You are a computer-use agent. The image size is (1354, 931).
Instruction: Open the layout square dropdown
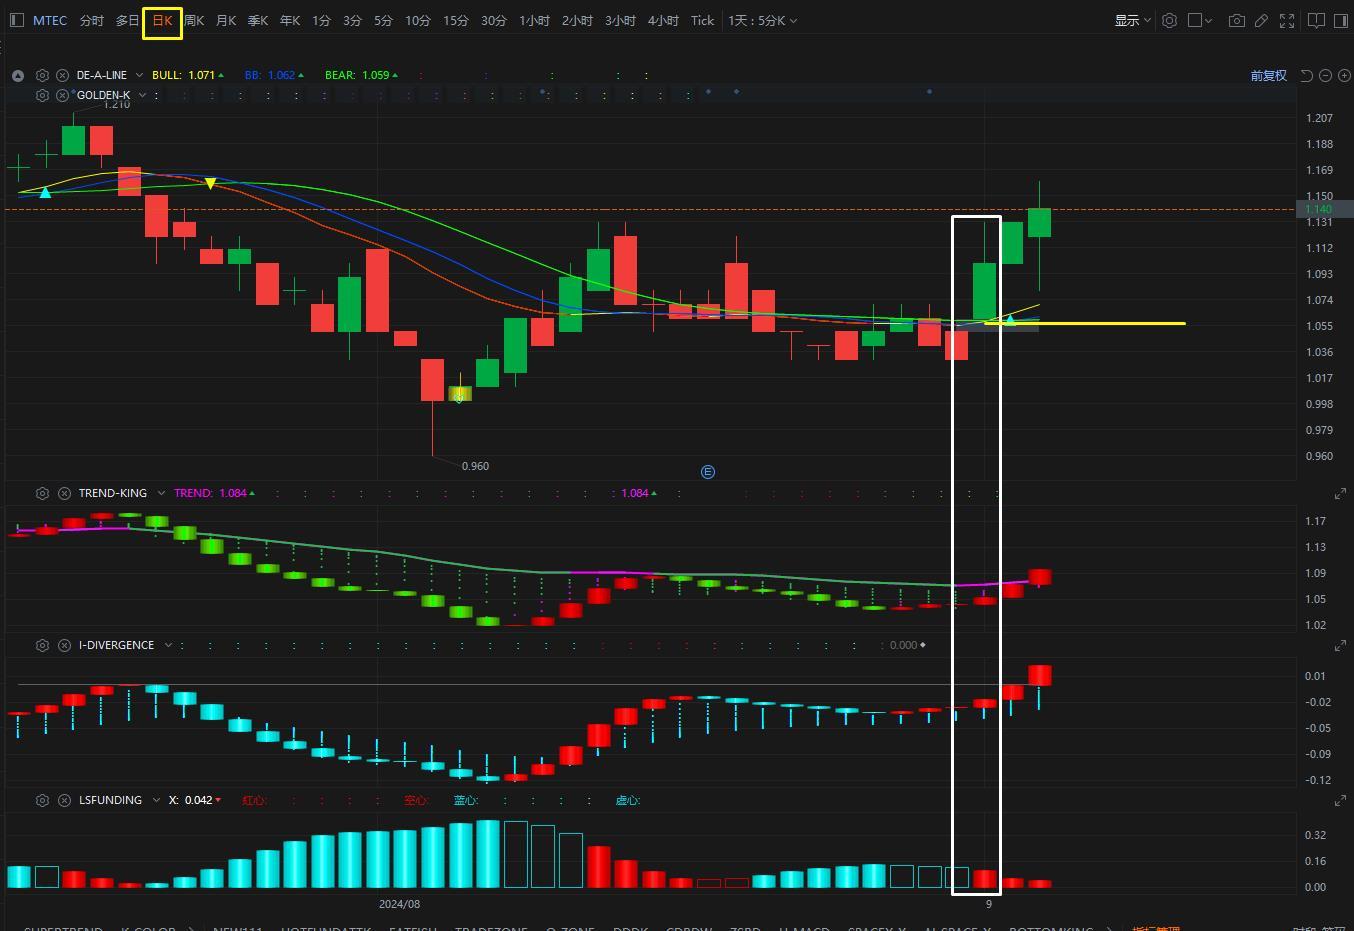tap(1200, 20)
